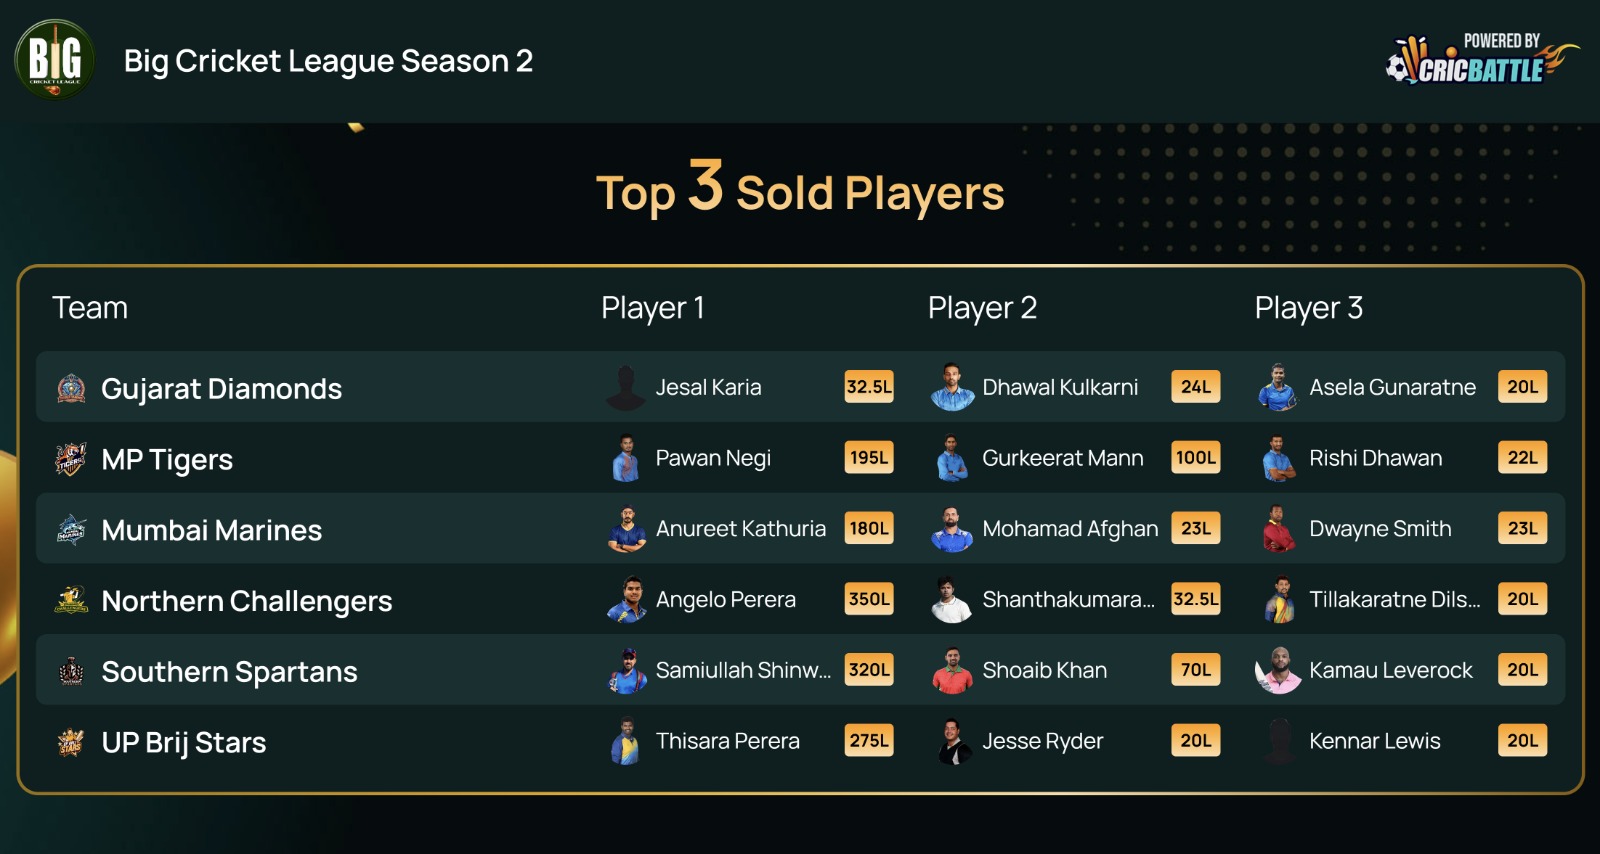Screen dimensions: 1600x854
Task: Select Pawan Negi's player photo
Action: [626, 458]
